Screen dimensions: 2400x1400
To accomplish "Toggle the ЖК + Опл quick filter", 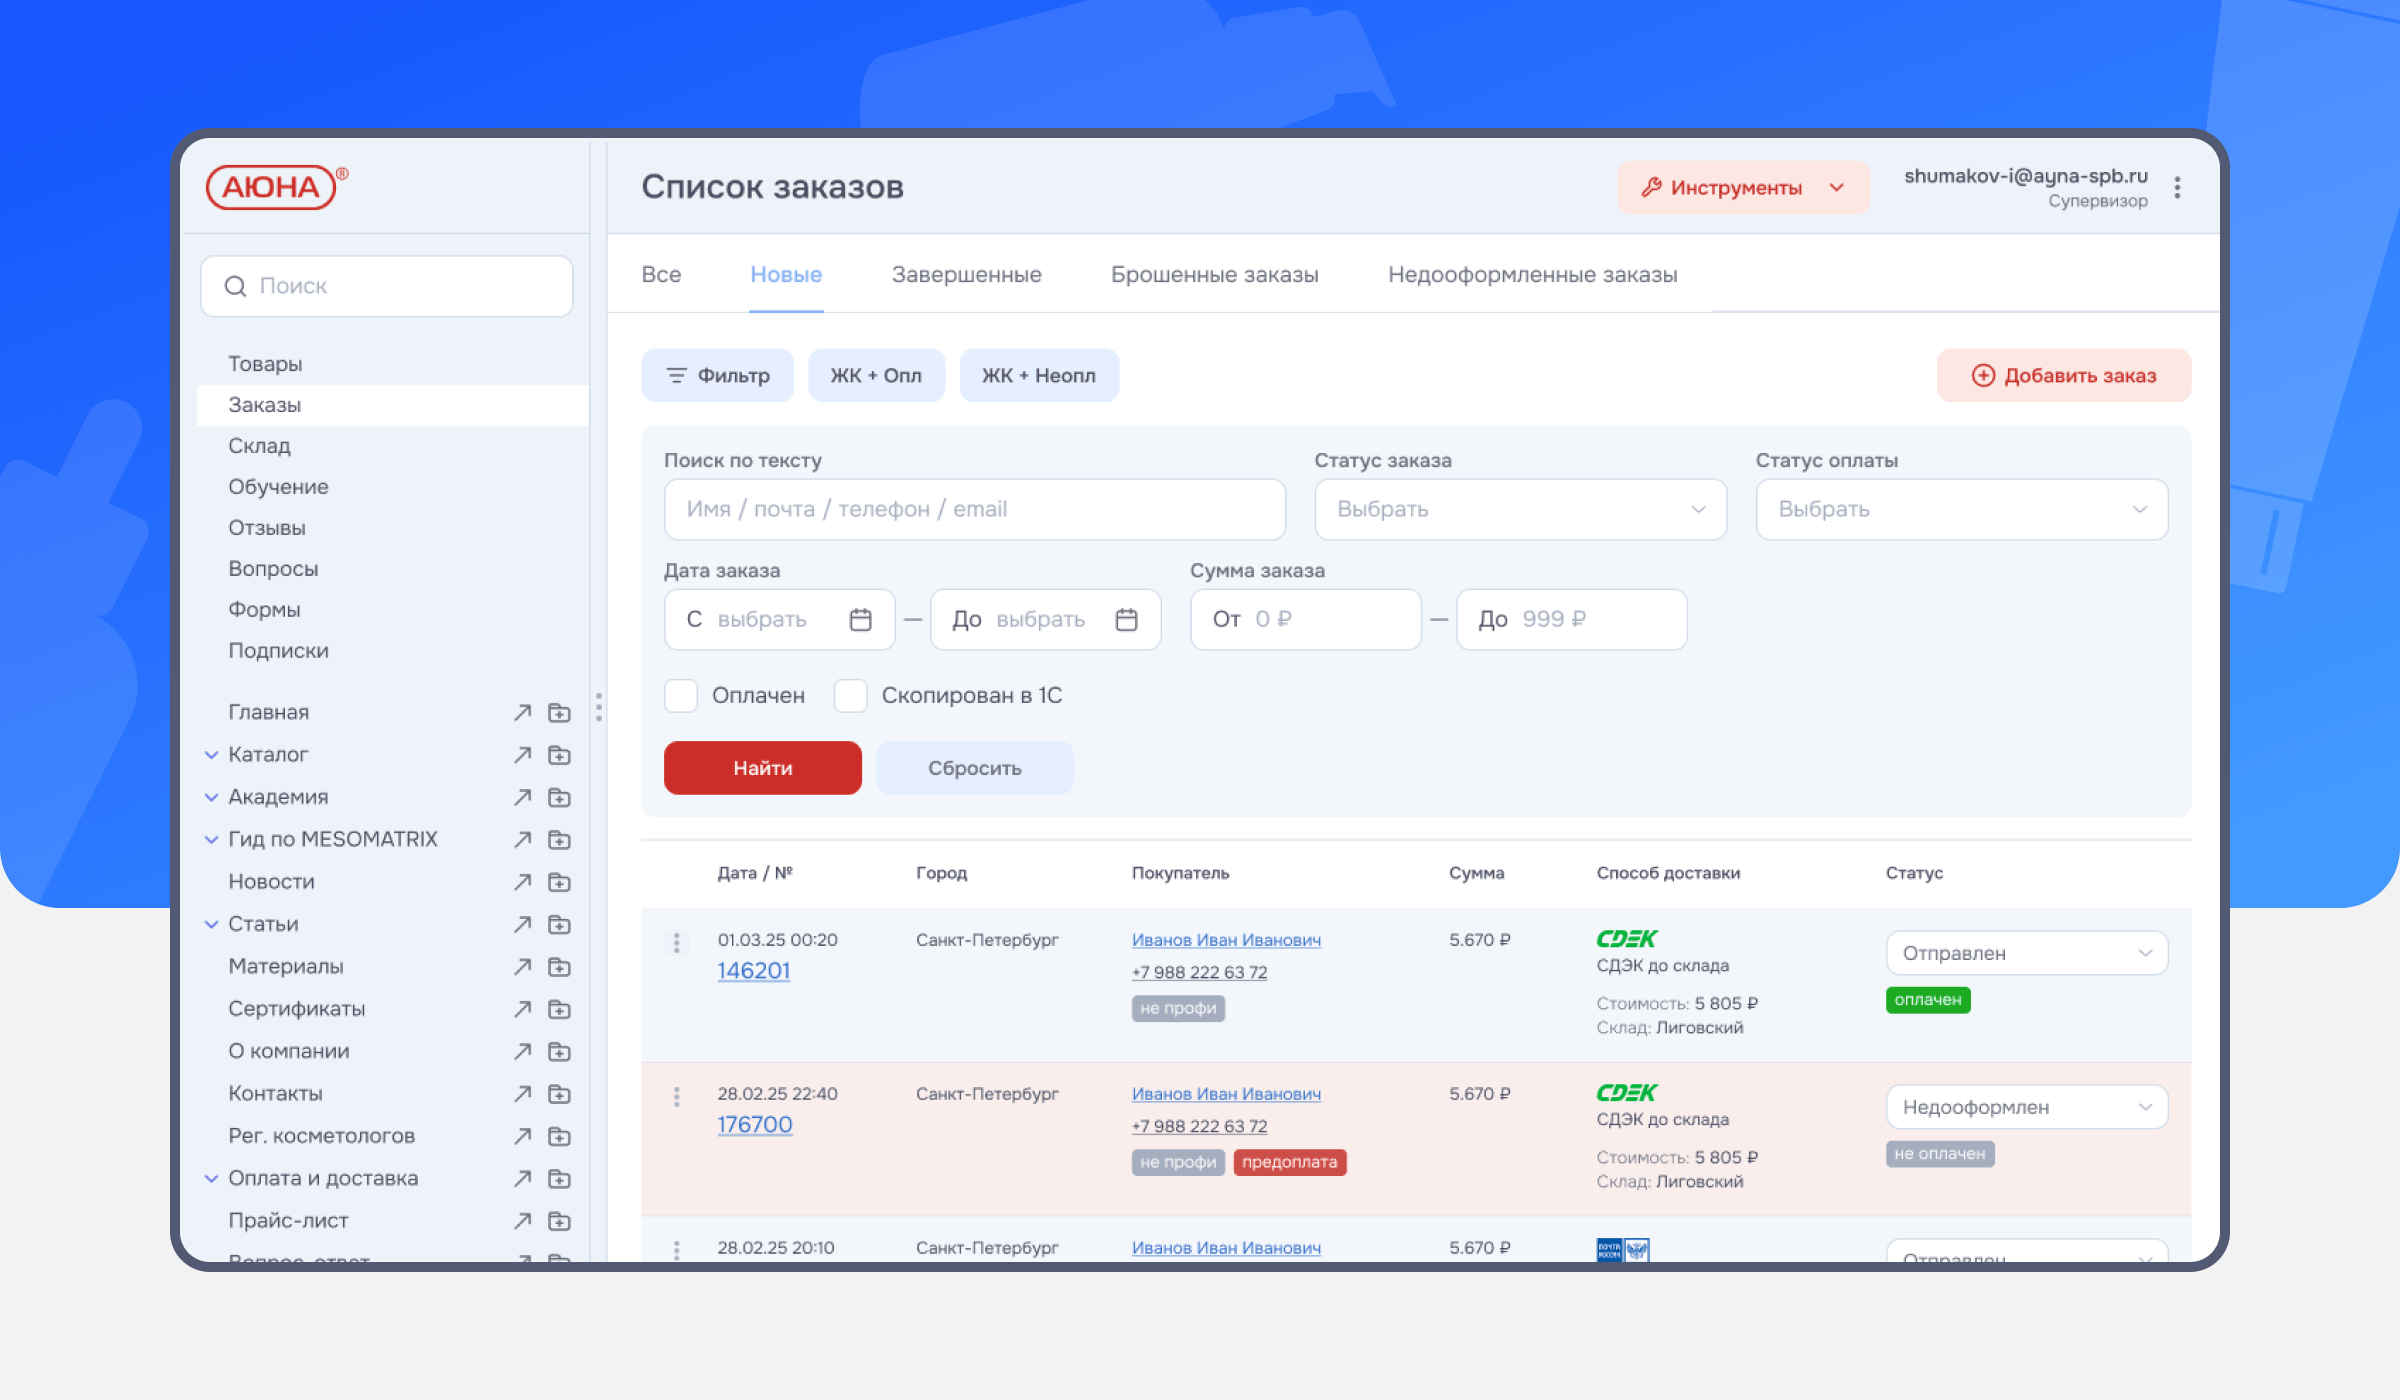I will pos(876,376).
